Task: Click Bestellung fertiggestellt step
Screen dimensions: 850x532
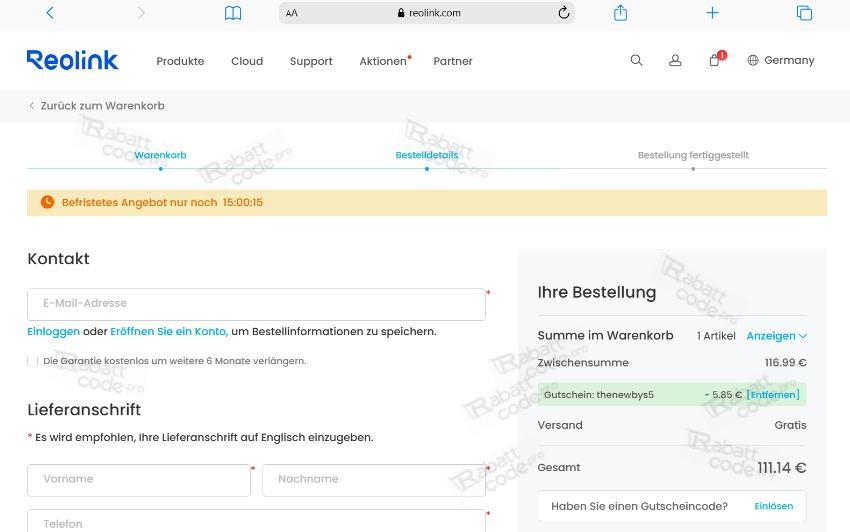Action: (693, 155)
